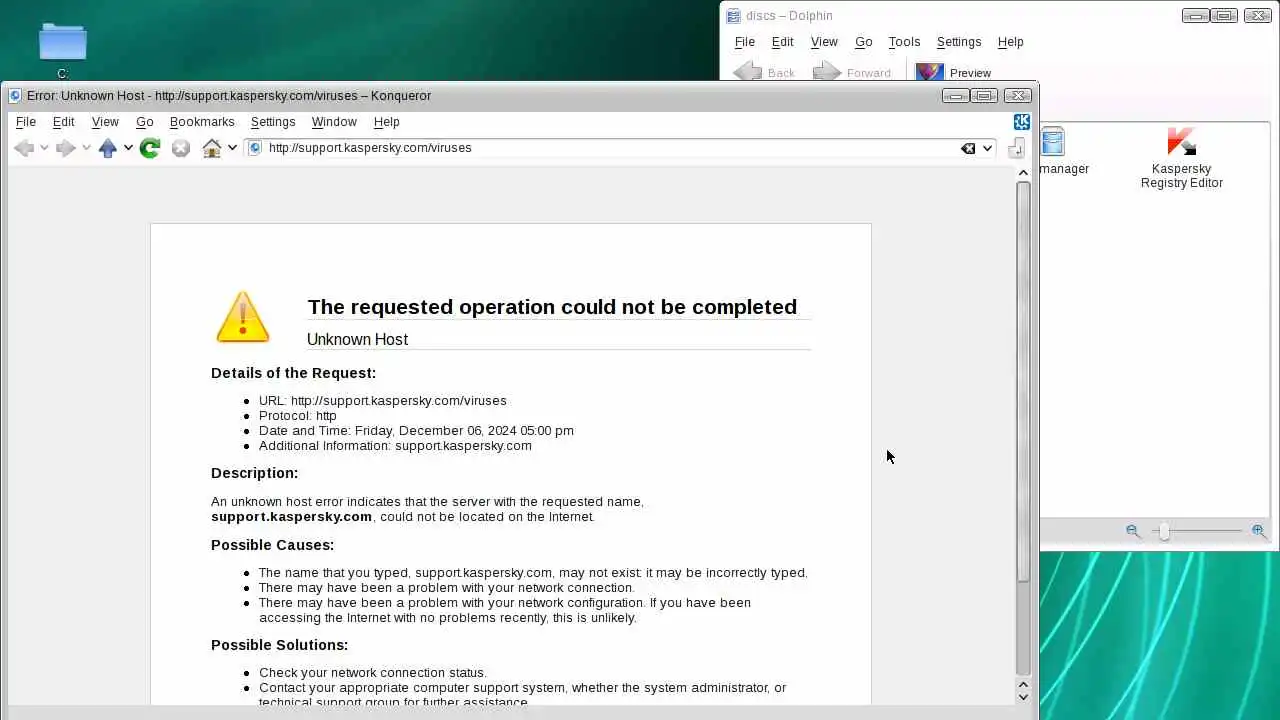
Task: Click Dolphin's icon zoom slider handle
Action: [1164, 532]
